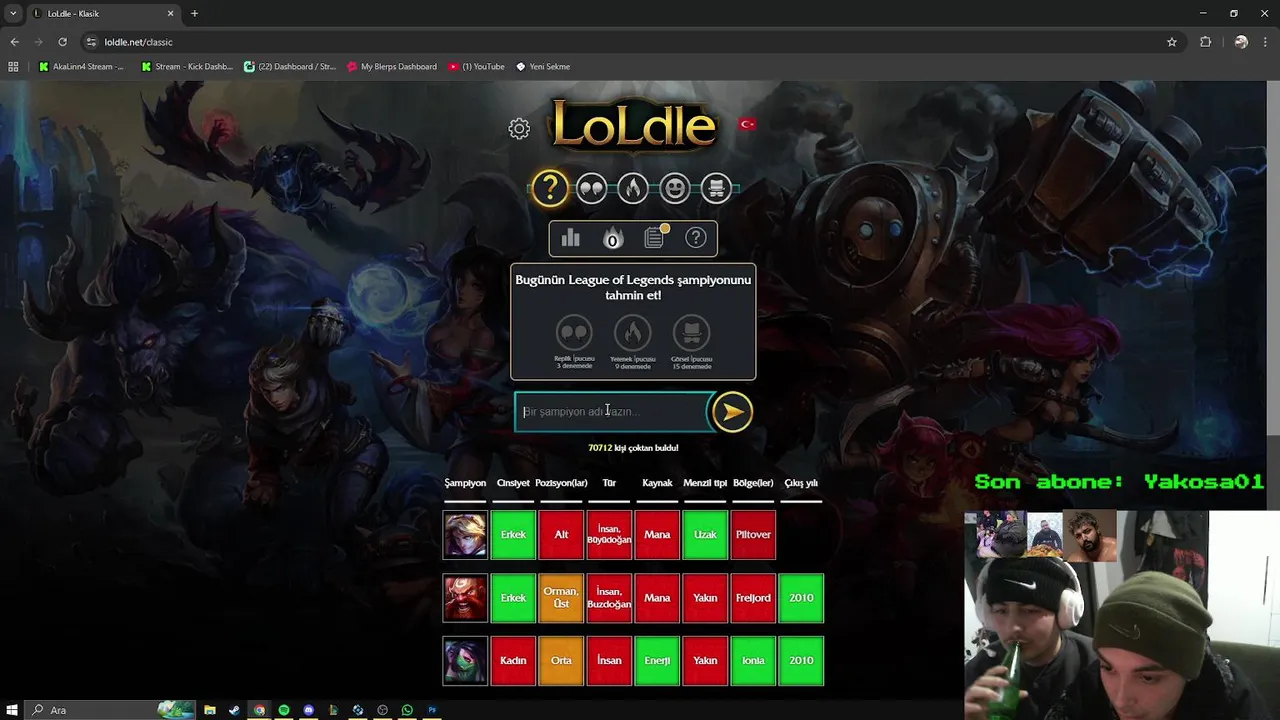This screenshot has width=1280, height=720.
Task: Click the champion name input field
Action: (x=612, y=412)
